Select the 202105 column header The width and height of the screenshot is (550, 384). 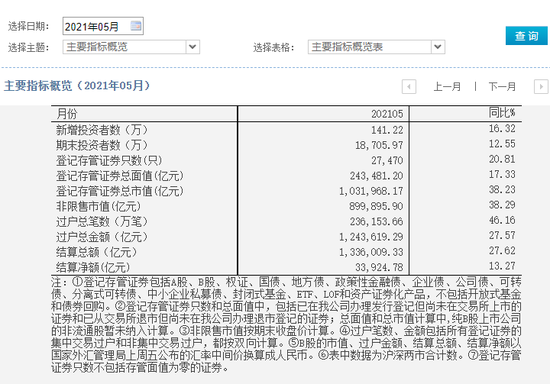[387, 114]
